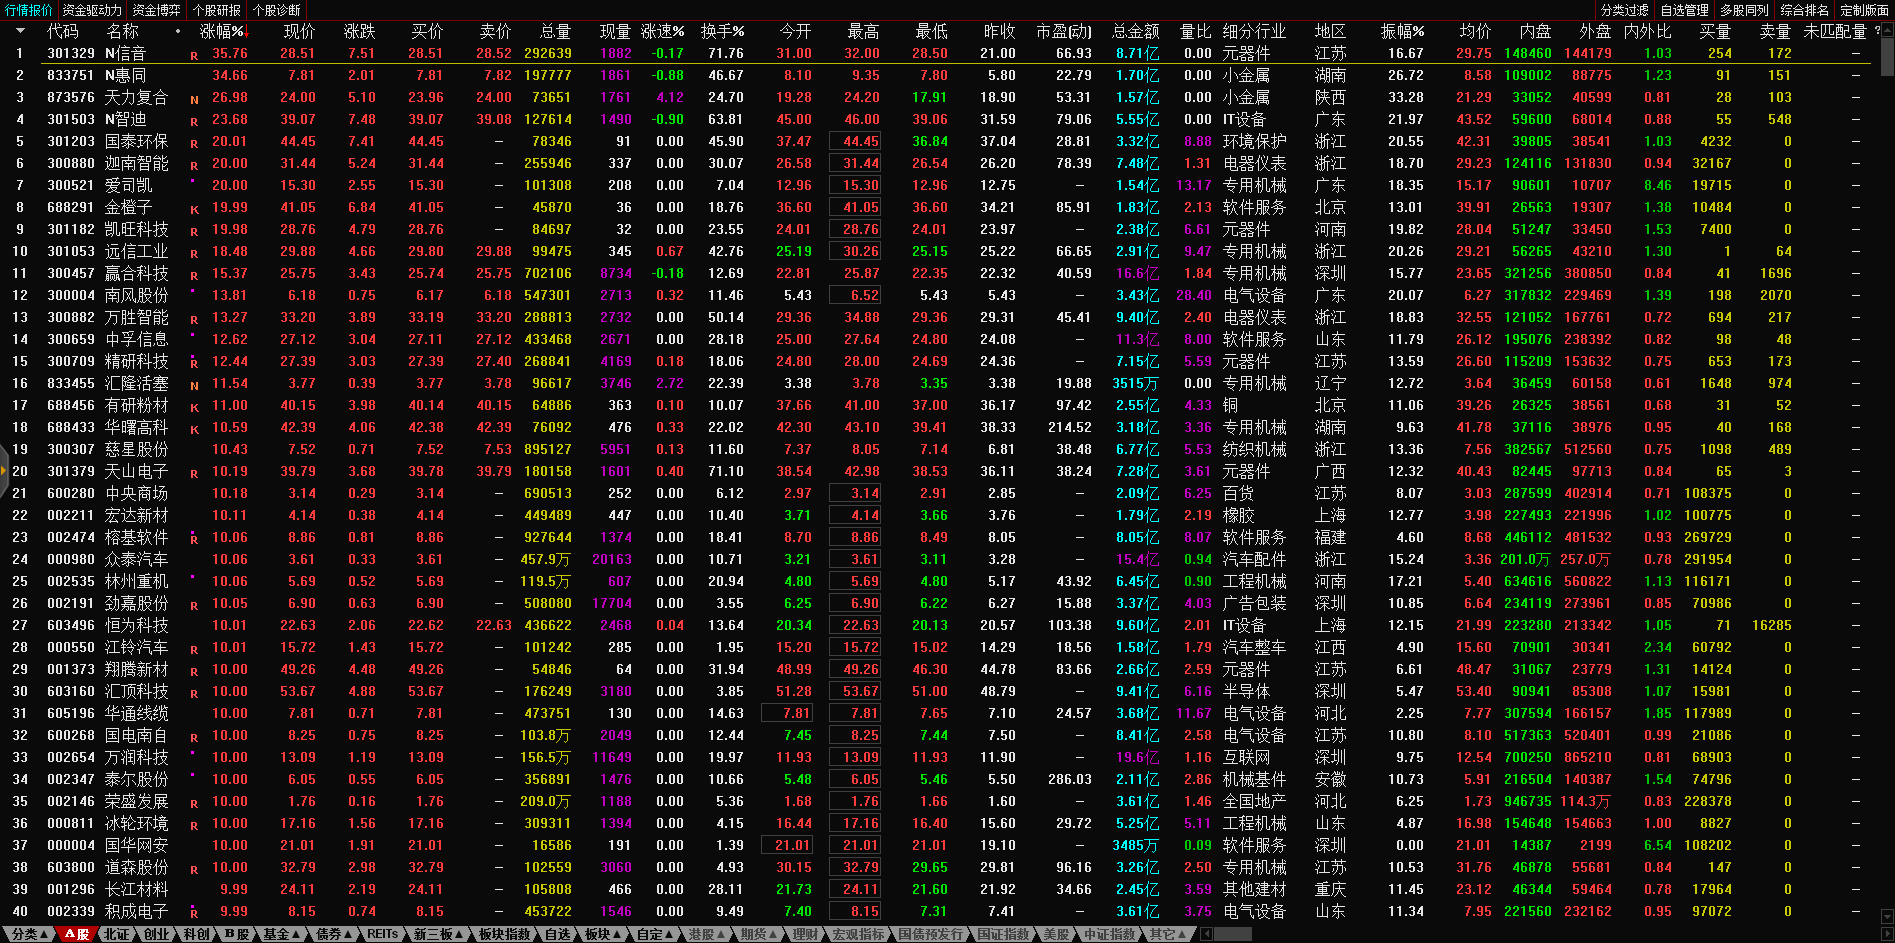Viewport: 1895px width, 943px height.
Task: Open the 新三板 tab submenu
Action: [438, 934]
